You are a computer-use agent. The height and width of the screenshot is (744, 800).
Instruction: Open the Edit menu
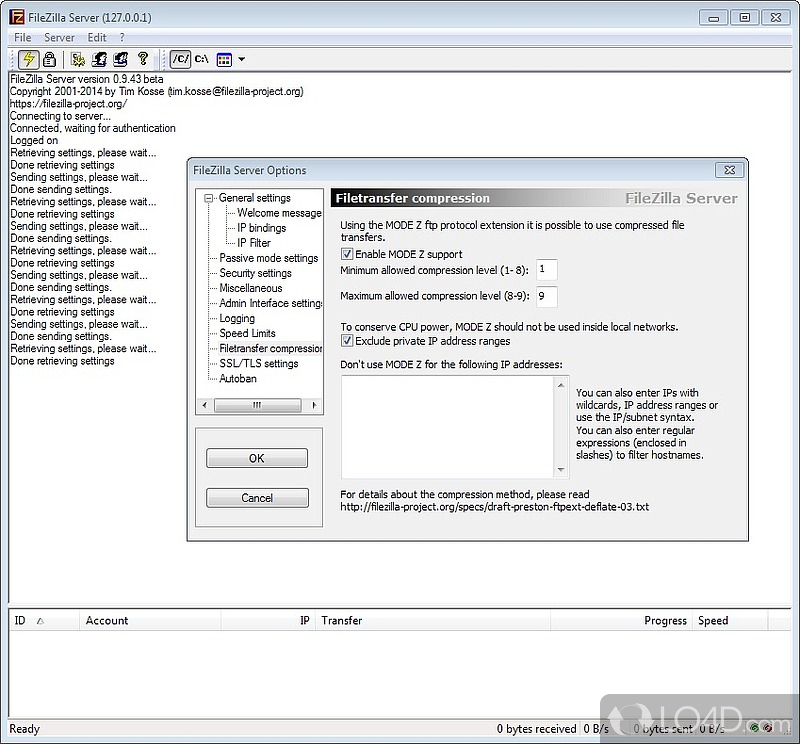coord(97,38)
